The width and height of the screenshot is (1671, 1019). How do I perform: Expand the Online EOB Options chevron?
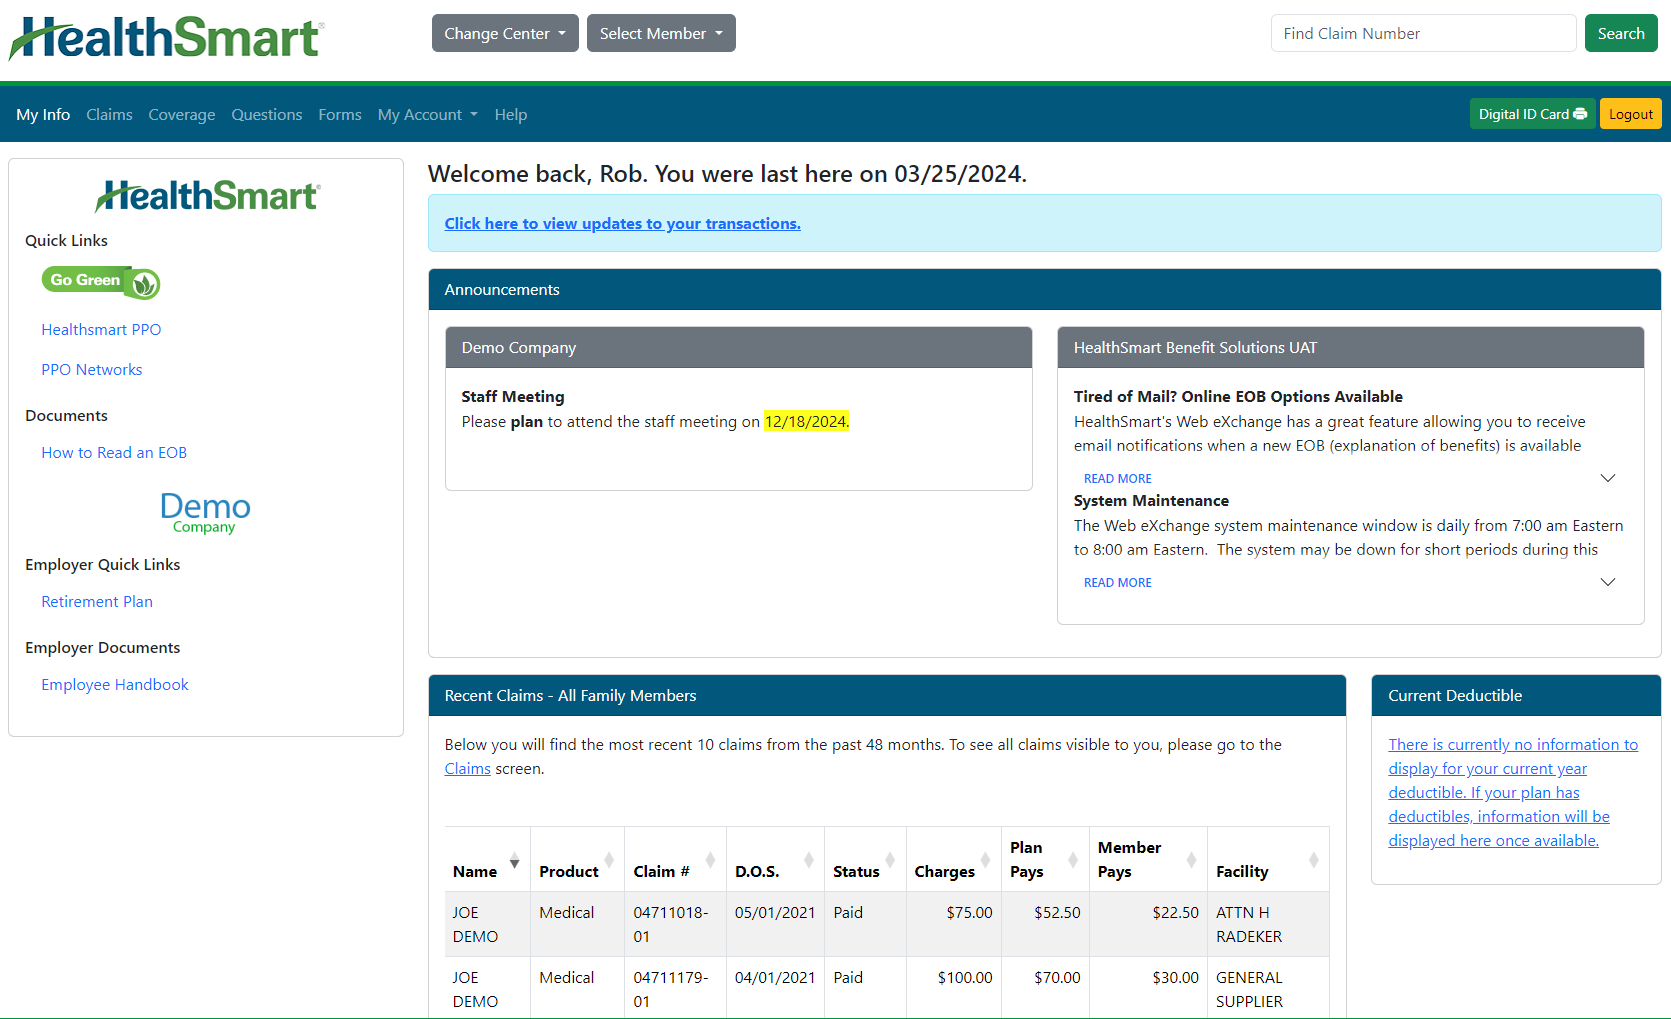tap(1608, 478)
